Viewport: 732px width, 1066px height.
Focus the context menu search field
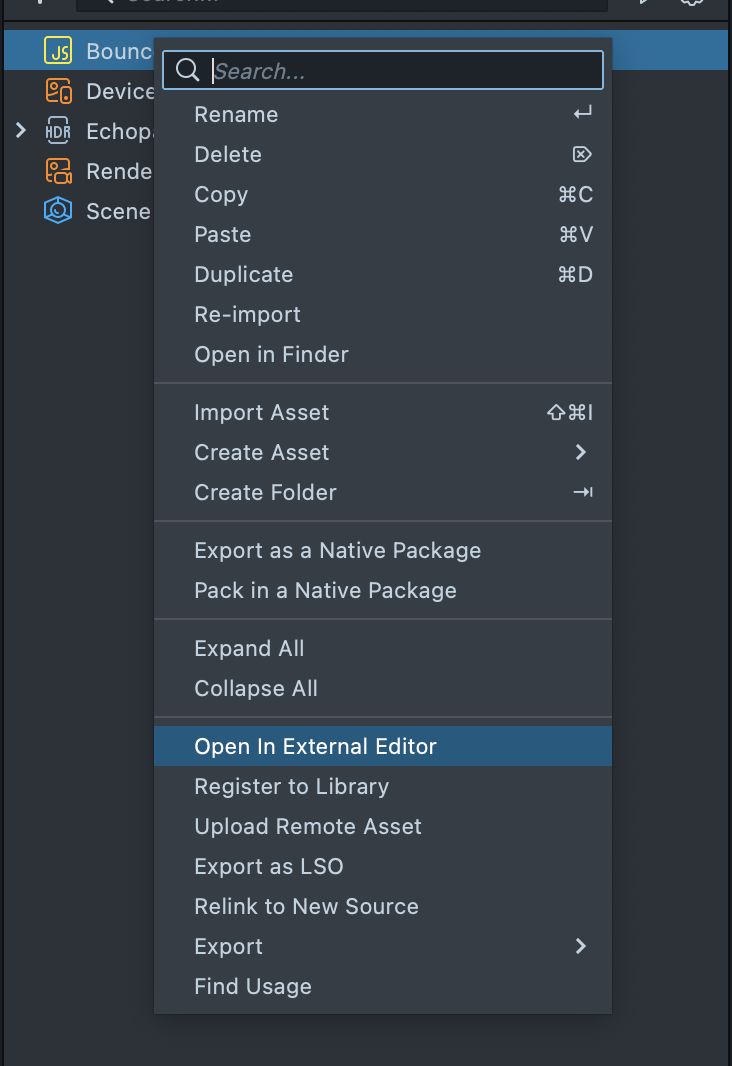click(x=404, y=71)
